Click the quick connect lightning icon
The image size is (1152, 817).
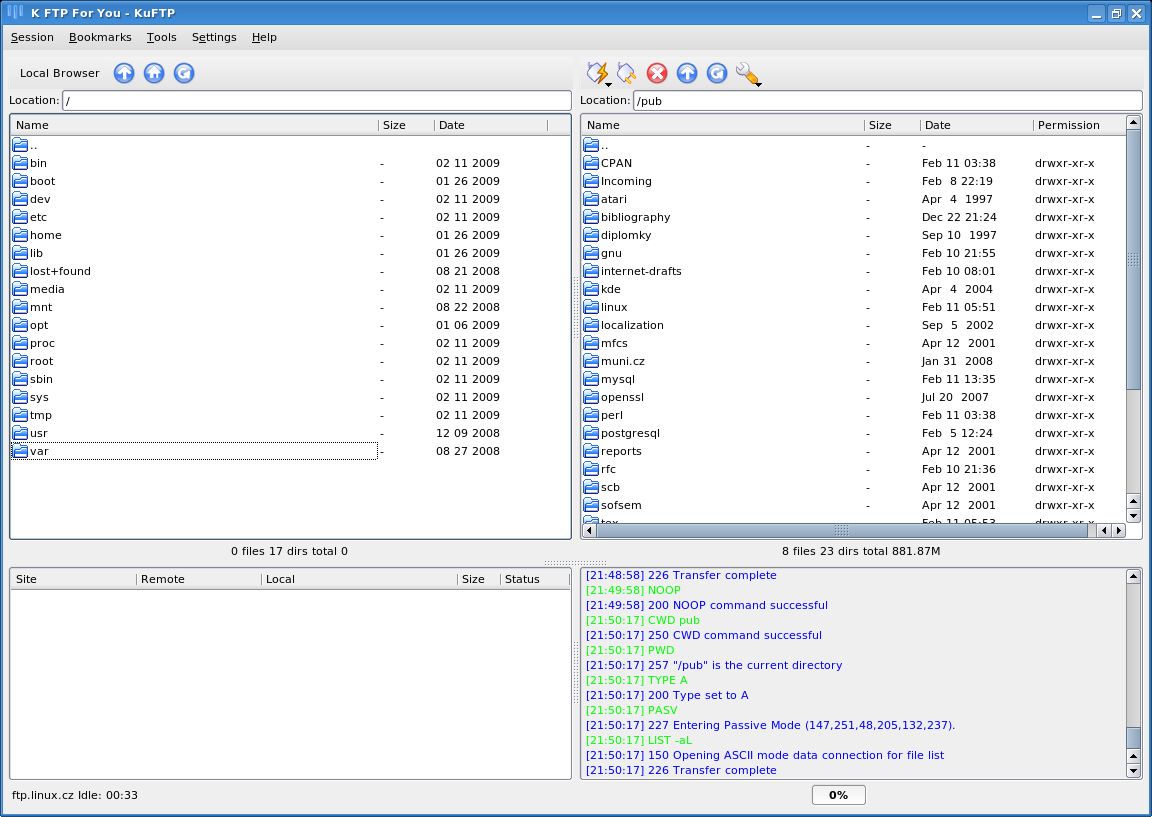point(597,73)
